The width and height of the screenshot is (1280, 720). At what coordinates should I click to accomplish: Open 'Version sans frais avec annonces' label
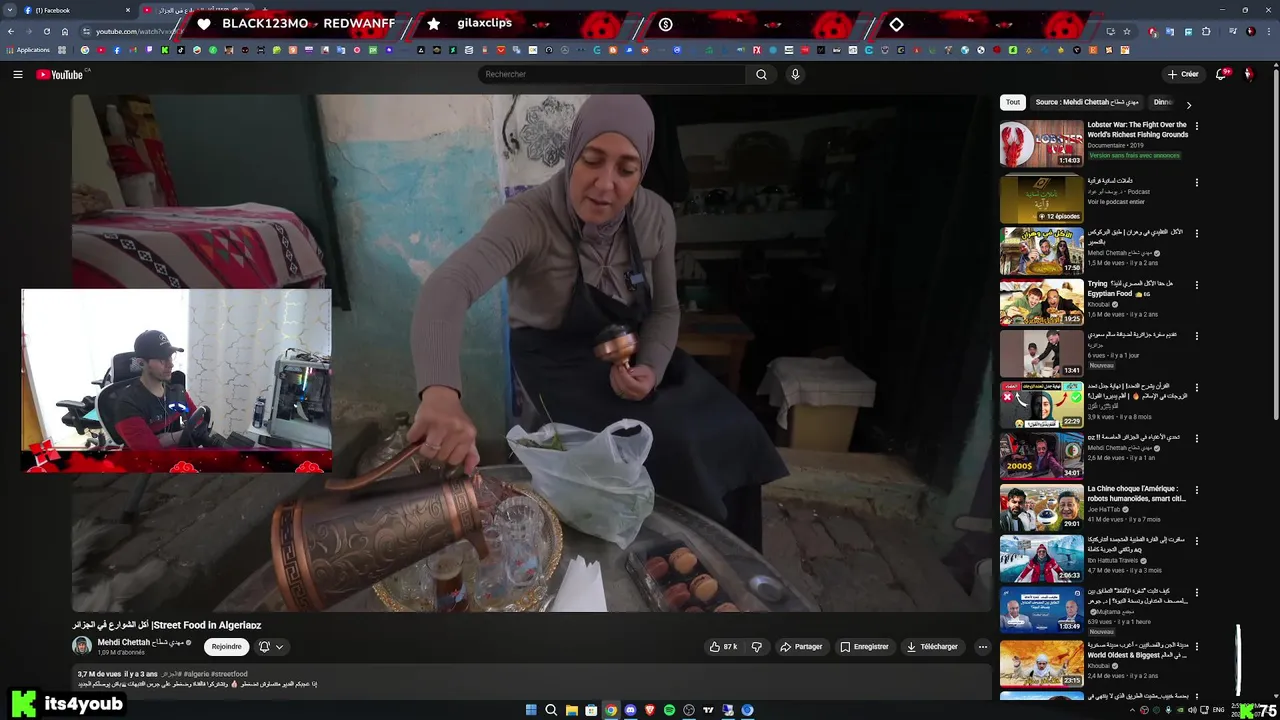(1135, 155)
